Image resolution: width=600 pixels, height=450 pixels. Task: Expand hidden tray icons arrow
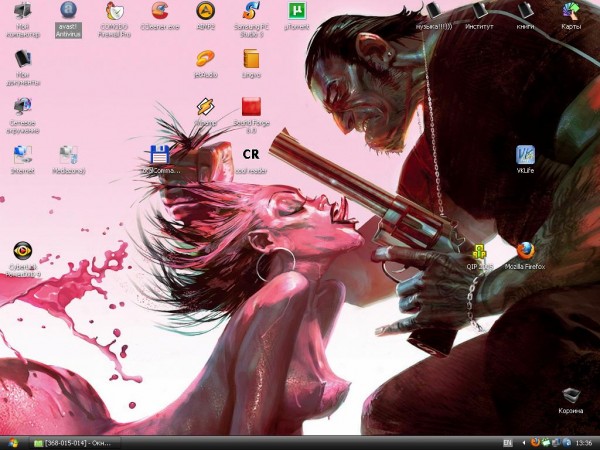[524, 443]
